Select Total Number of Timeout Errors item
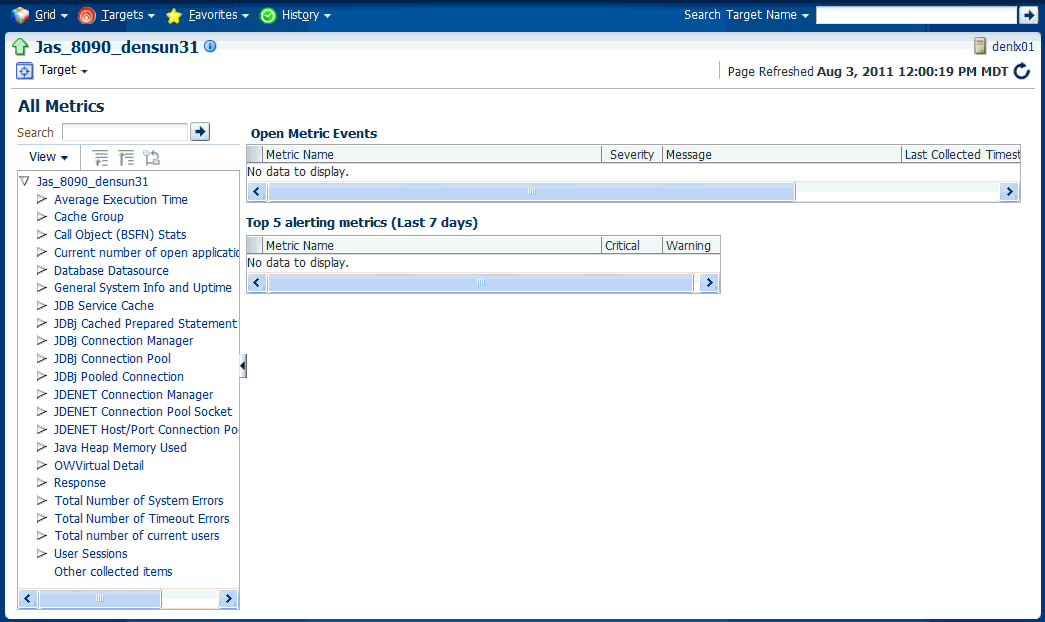Screen dimensions: 1045x622 tap(142, 518)
